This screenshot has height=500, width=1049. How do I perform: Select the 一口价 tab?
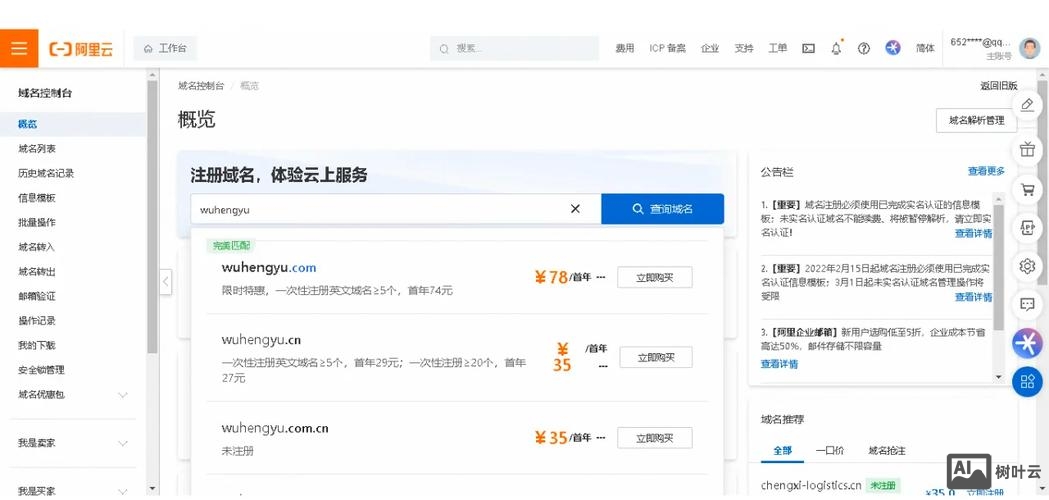(x=830, y=450)
